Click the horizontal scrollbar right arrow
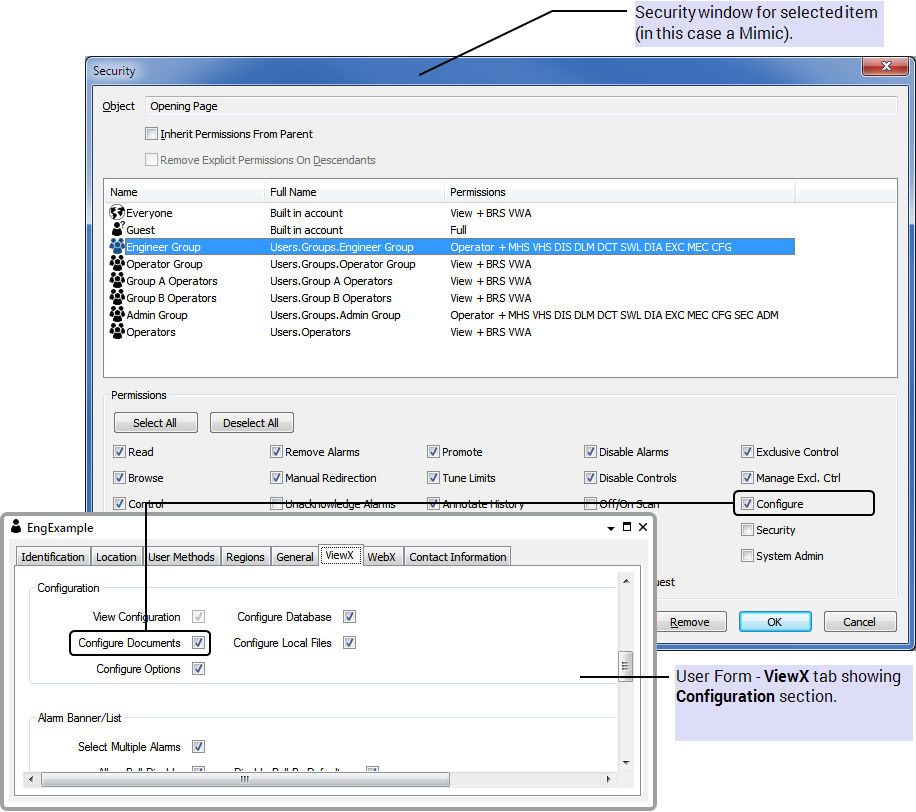The height and width of the screenshot is (812, 916). tap(608, 779)
